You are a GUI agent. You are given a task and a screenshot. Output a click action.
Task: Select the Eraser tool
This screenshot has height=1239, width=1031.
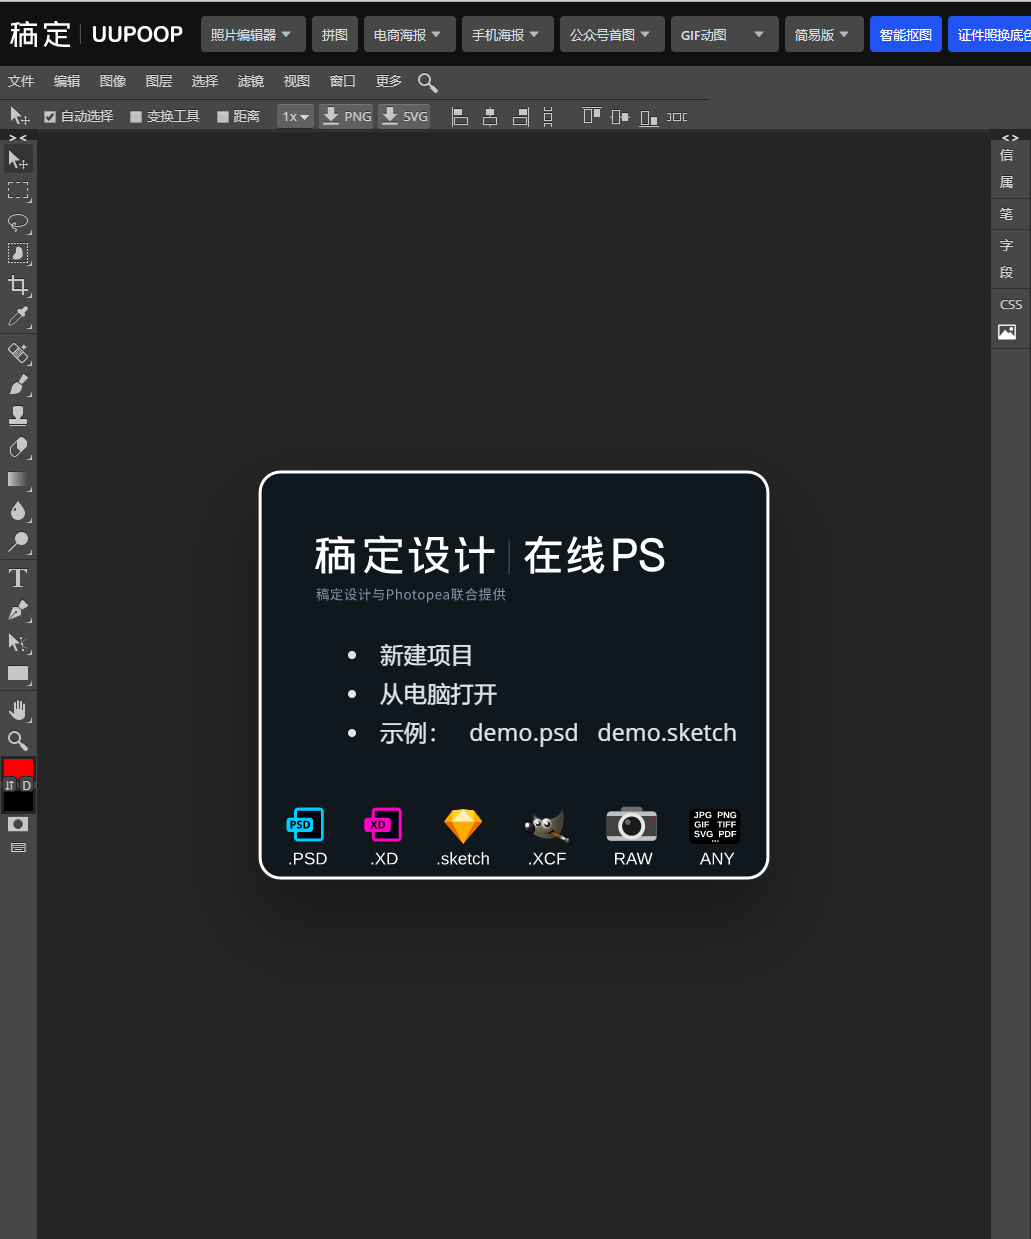point(18,448)
